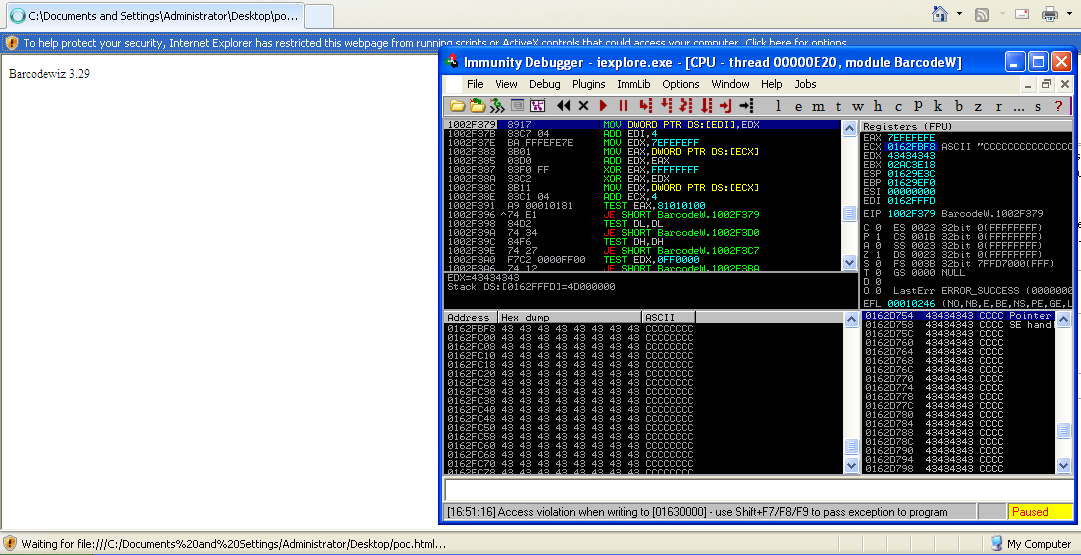This screenshot has width=1081, height=555.
Task: Click the yellow Paused status indicator
Action: pyautogui.click(x=1041, y=512)
